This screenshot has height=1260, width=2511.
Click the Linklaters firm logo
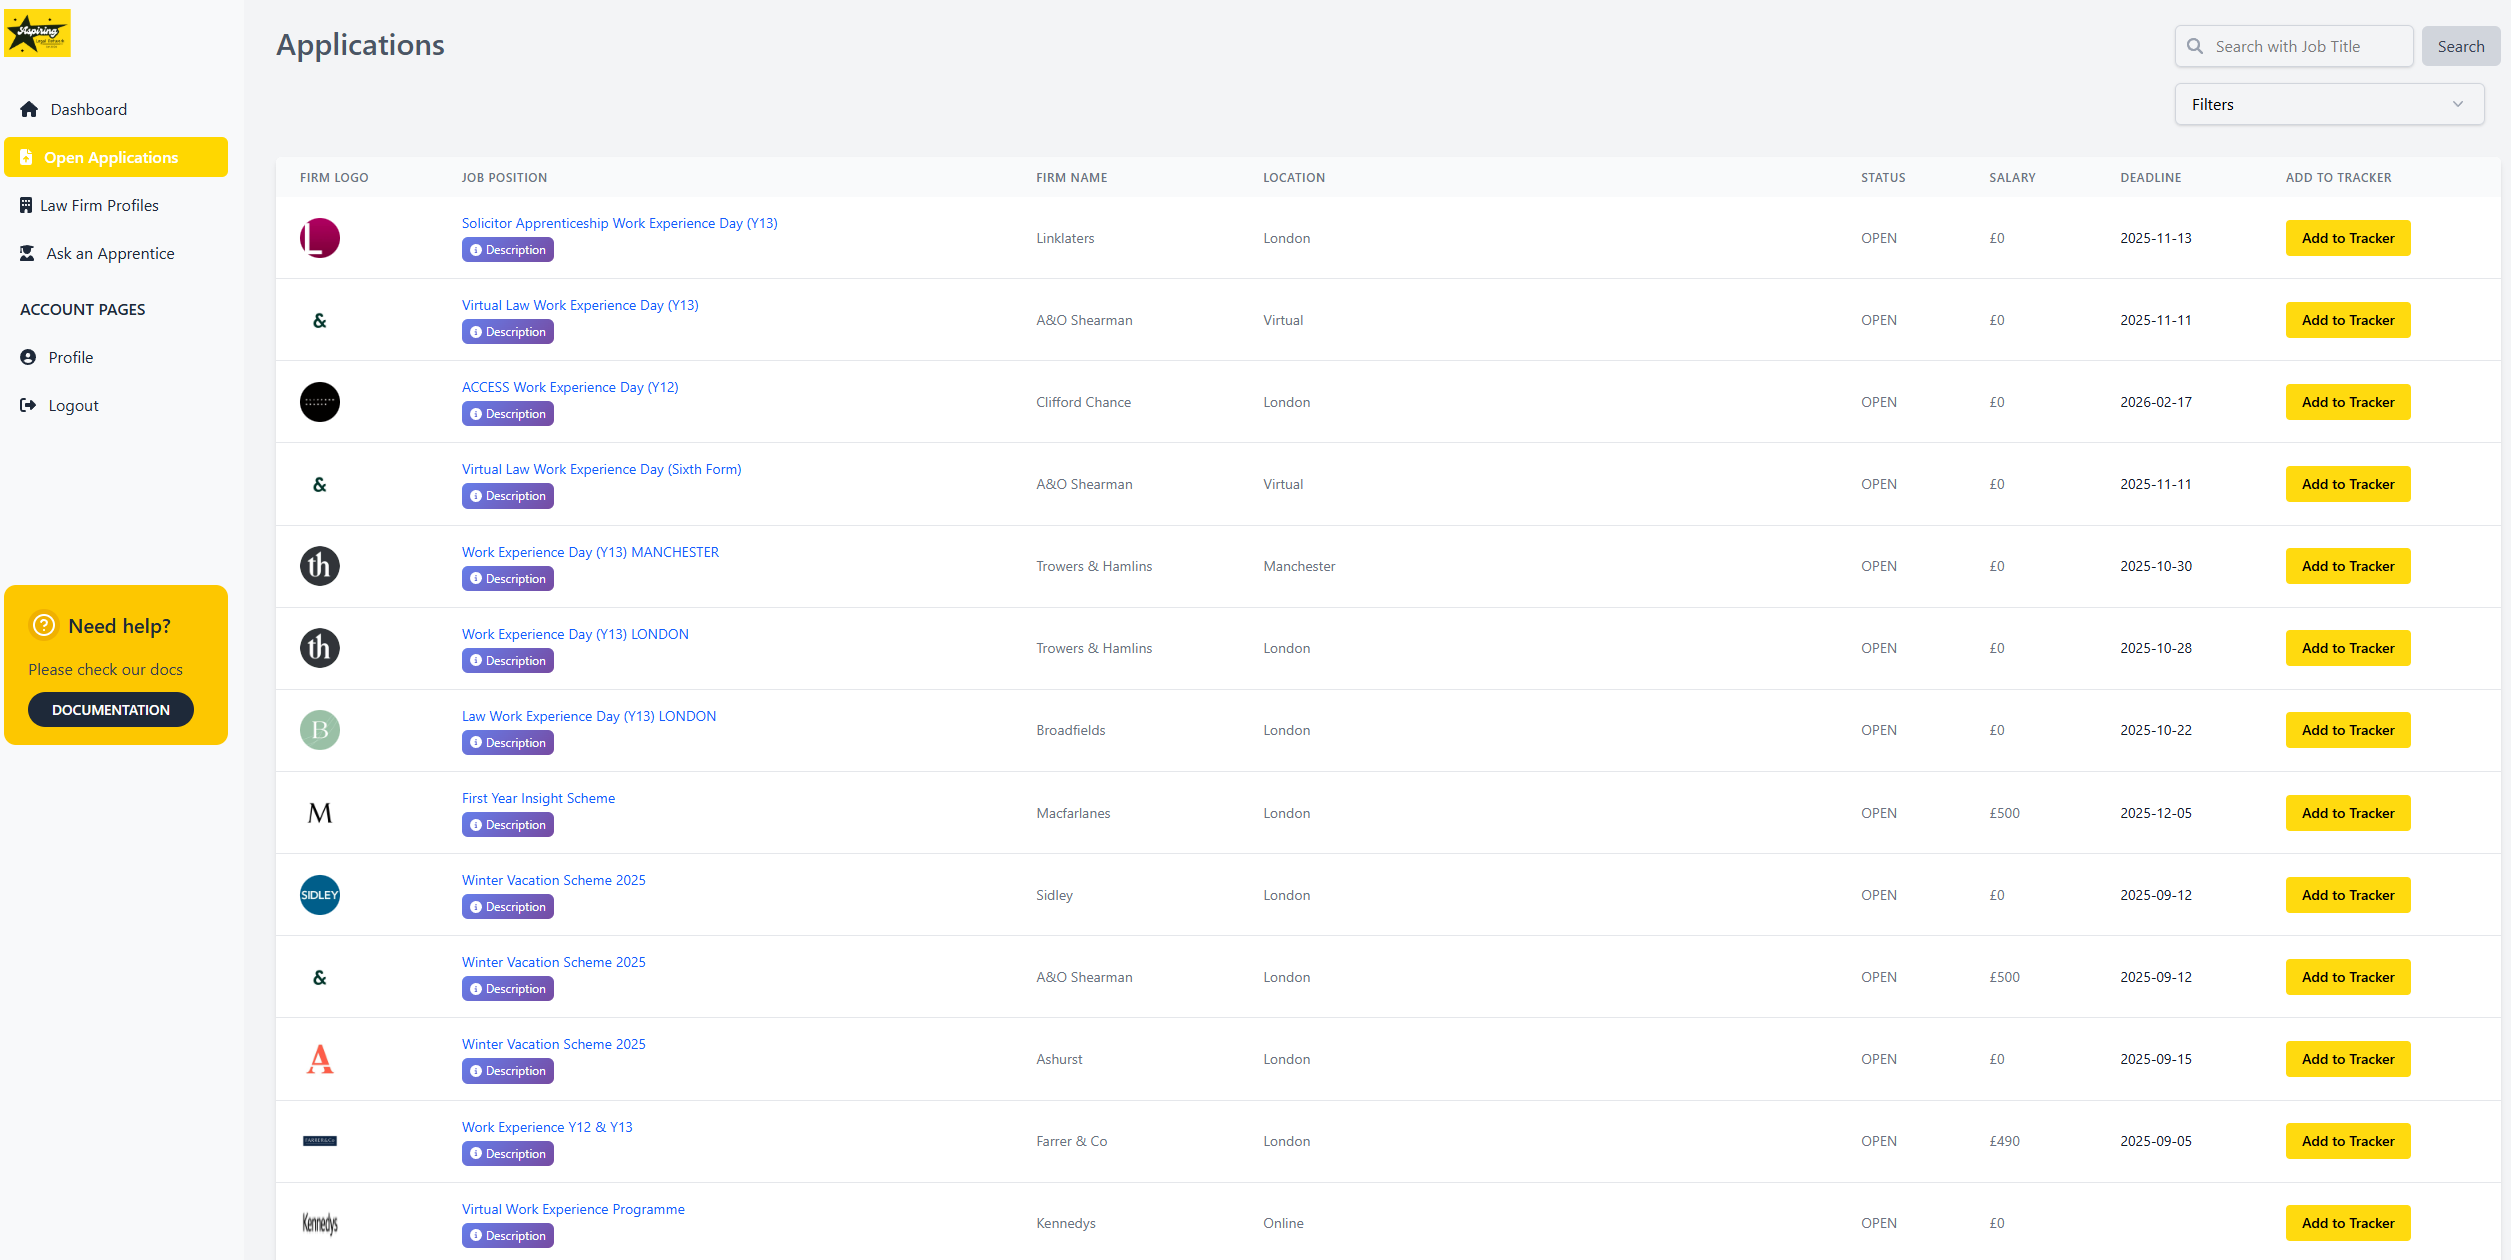click(319, 238)
